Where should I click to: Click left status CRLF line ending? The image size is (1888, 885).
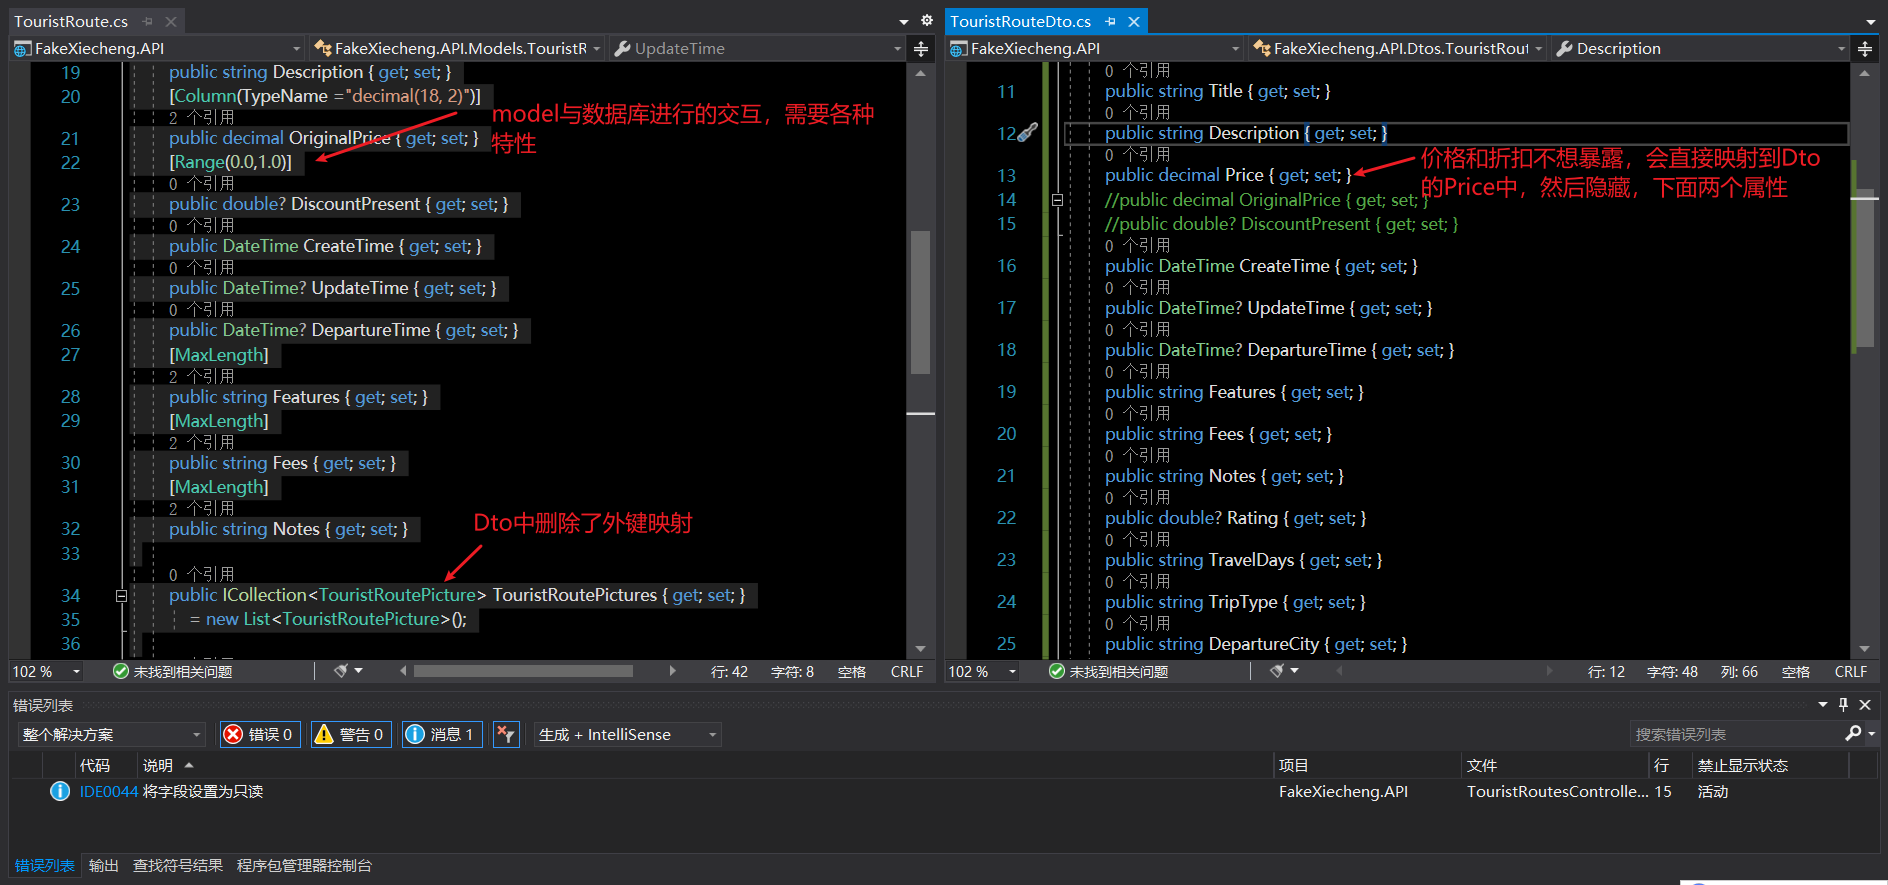tap(907, 672)
